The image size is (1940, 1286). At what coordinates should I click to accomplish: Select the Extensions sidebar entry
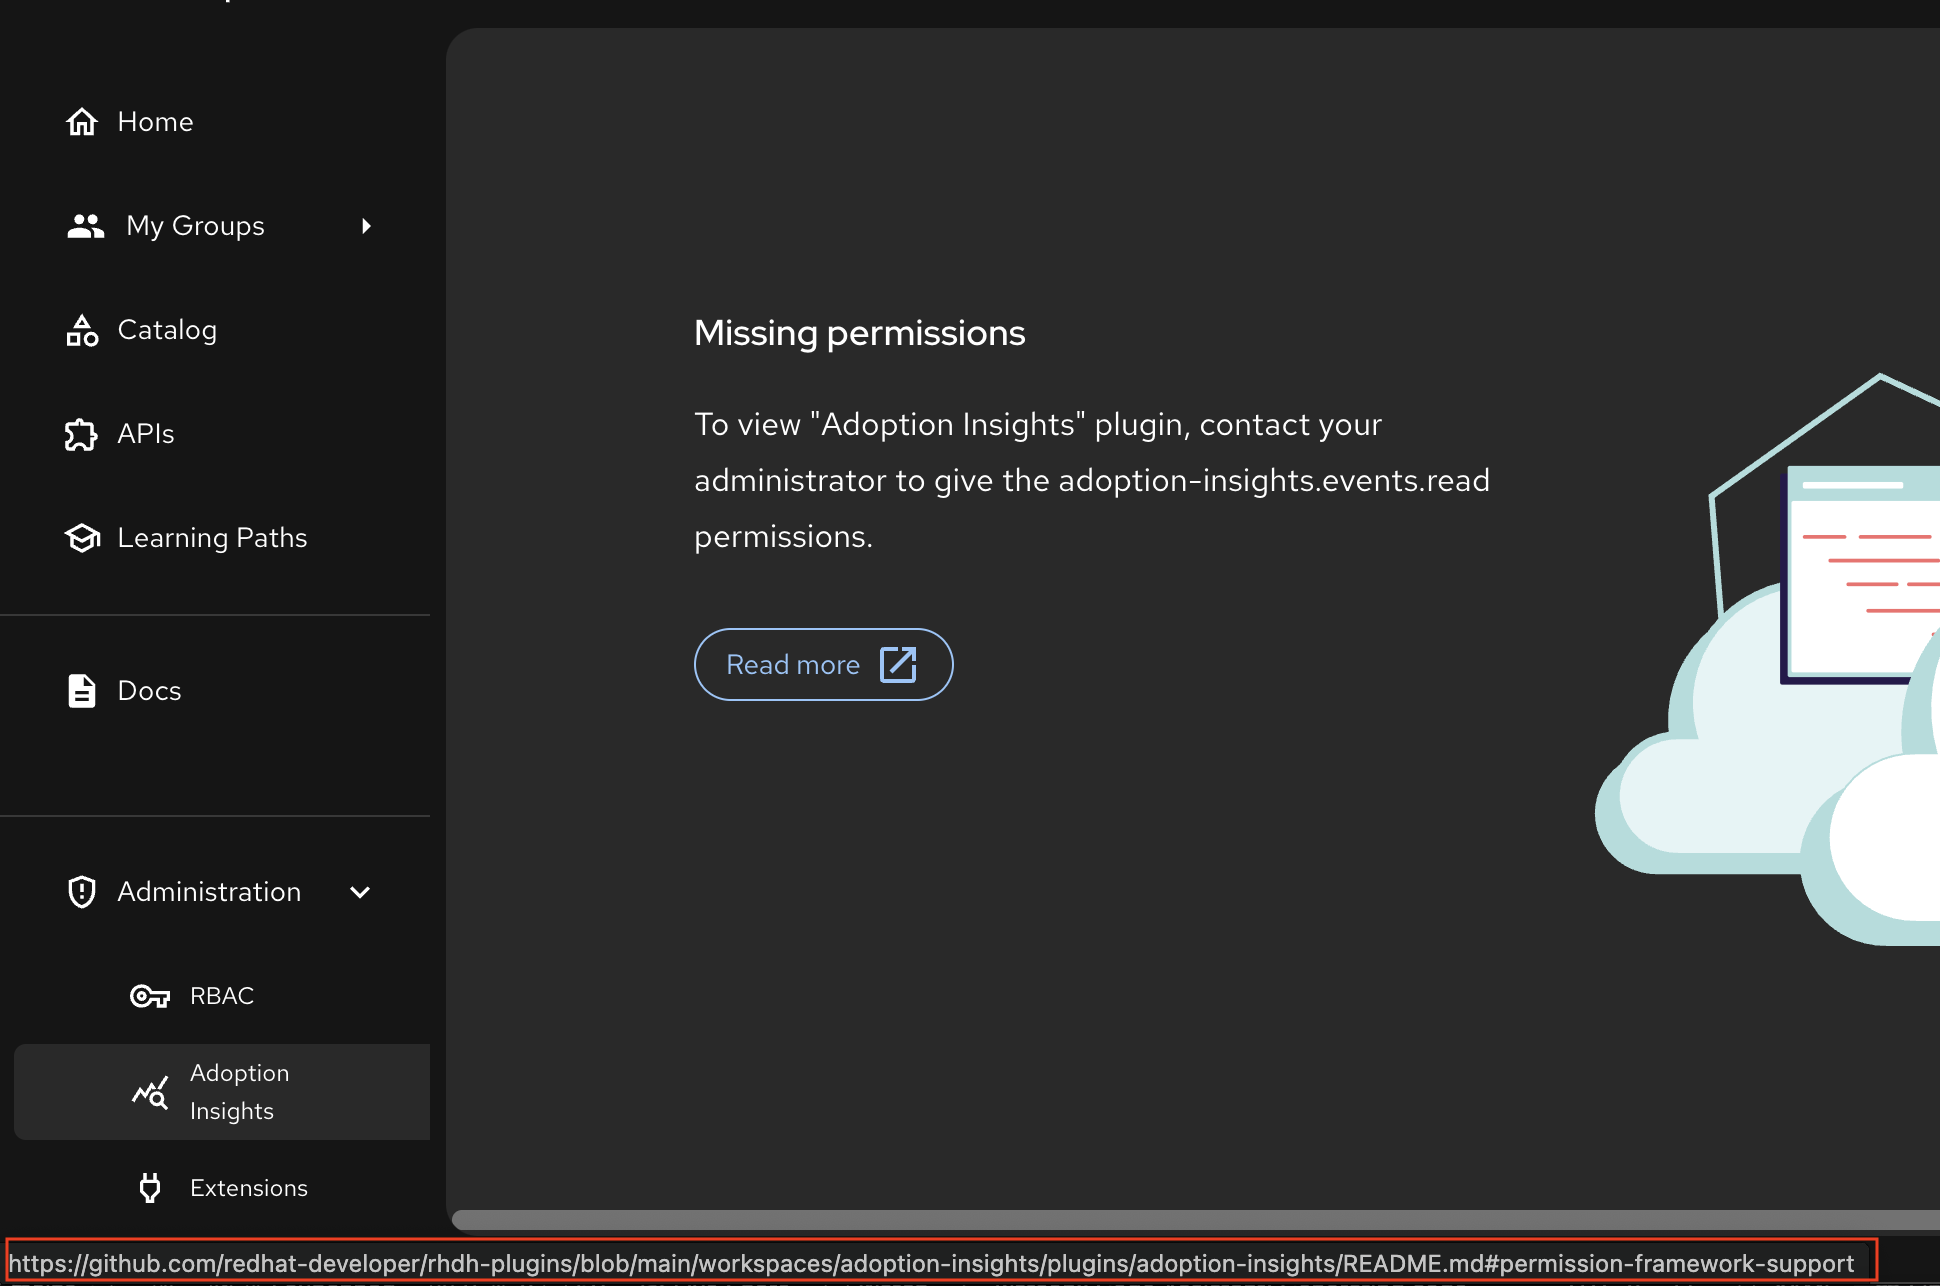click(x=248, y=1188)
